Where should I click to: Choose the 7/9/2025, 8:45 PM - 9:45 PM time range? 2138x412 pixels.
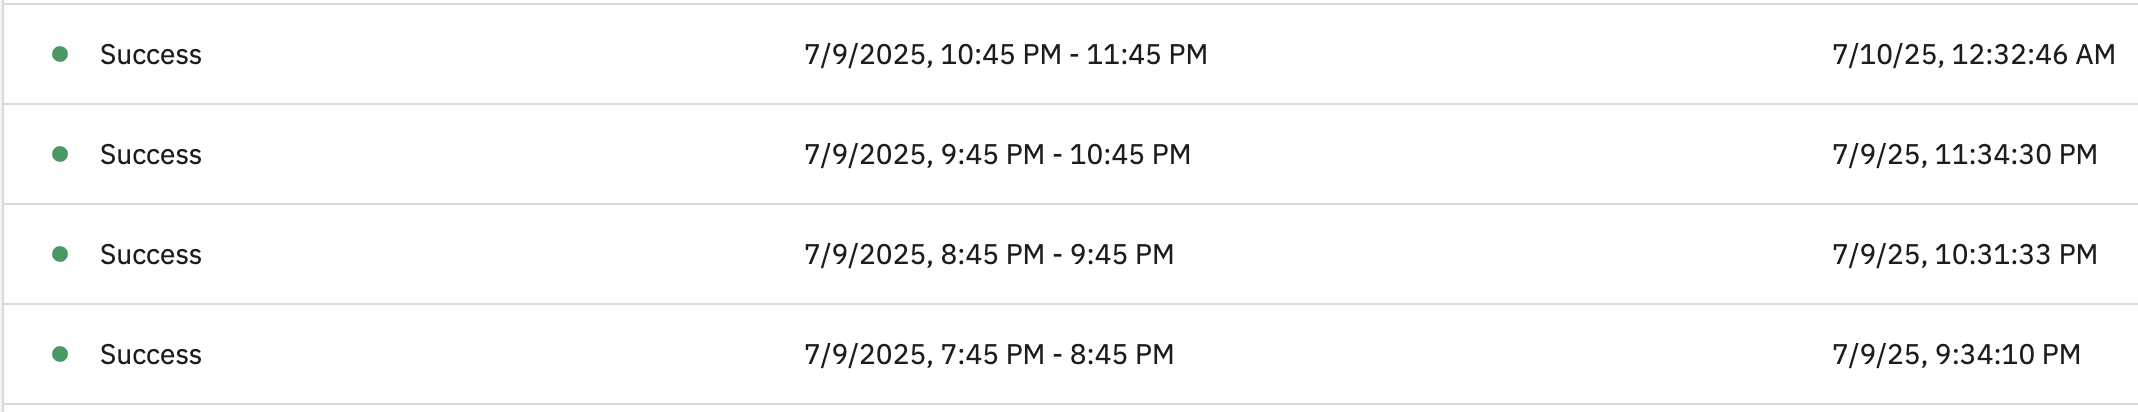click(x=989, y=254)
